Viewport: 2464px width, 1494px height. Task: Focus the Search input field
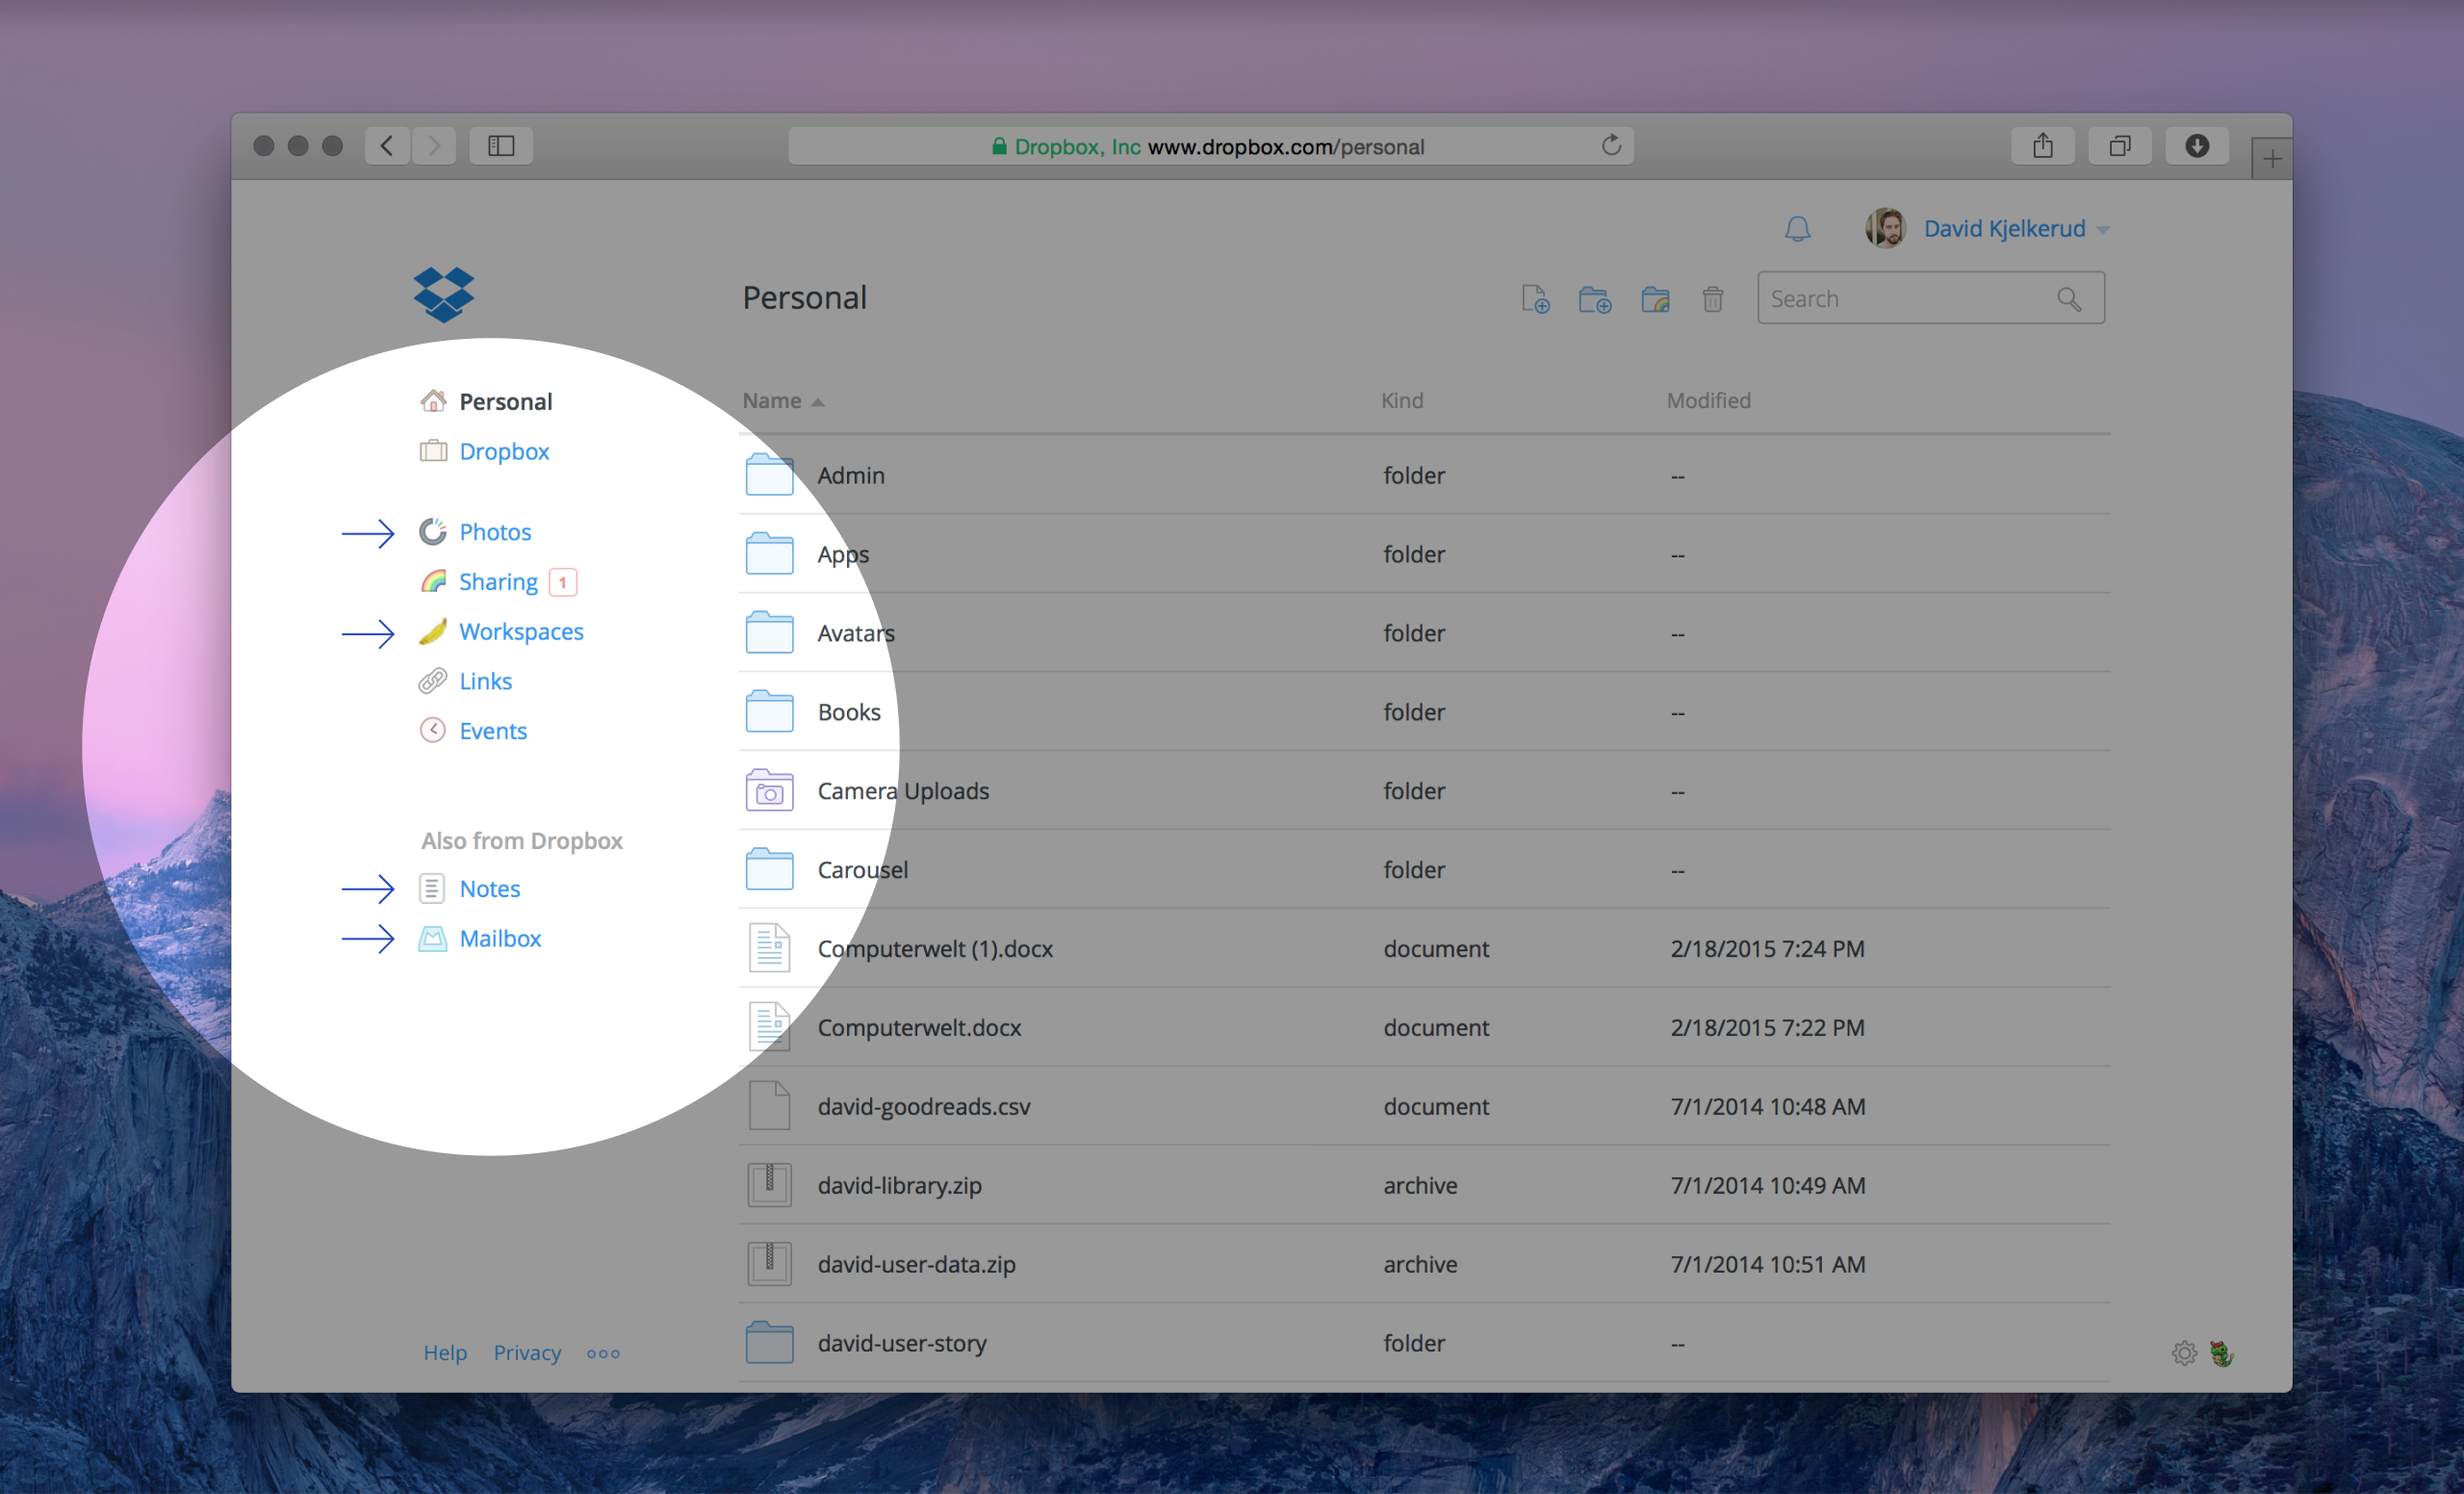pyautogui.click(x=1931, y=298)
